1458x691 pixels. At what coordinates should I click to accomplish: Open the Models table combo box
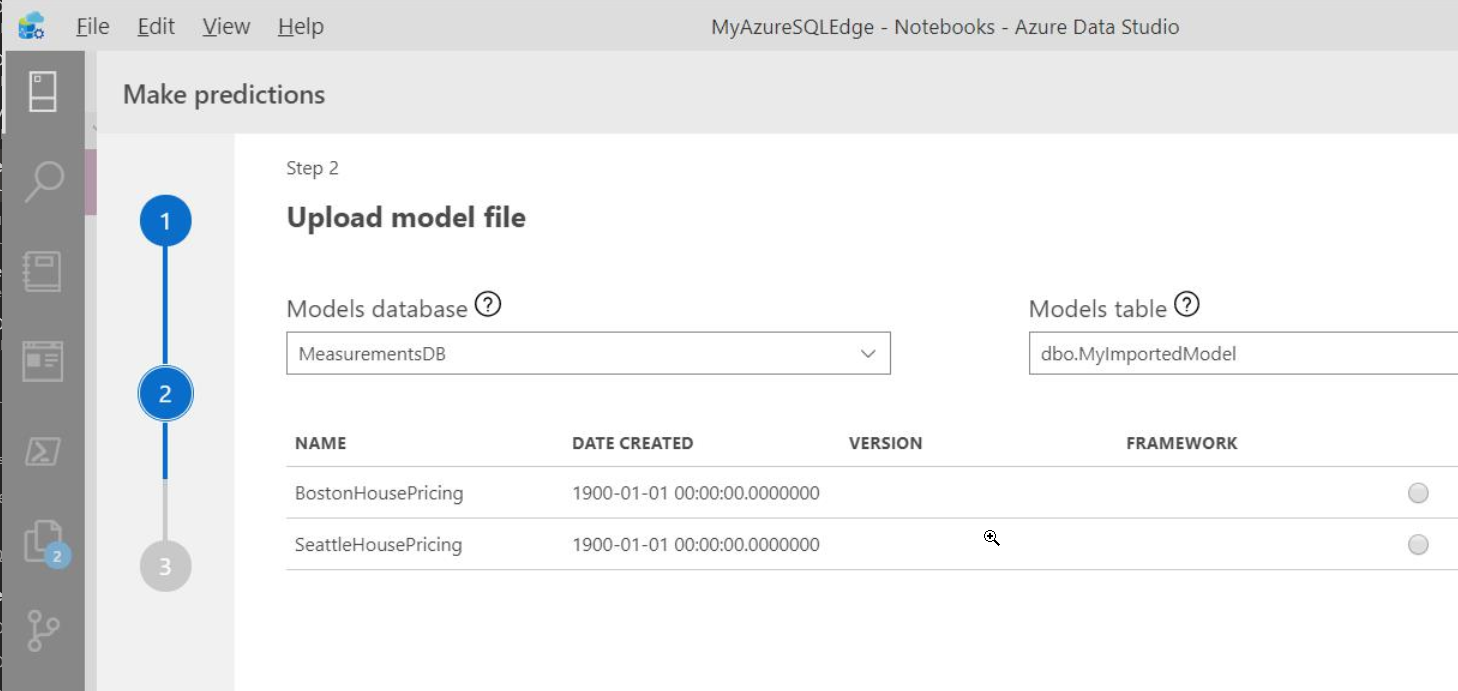click(x=1243, y=354)
